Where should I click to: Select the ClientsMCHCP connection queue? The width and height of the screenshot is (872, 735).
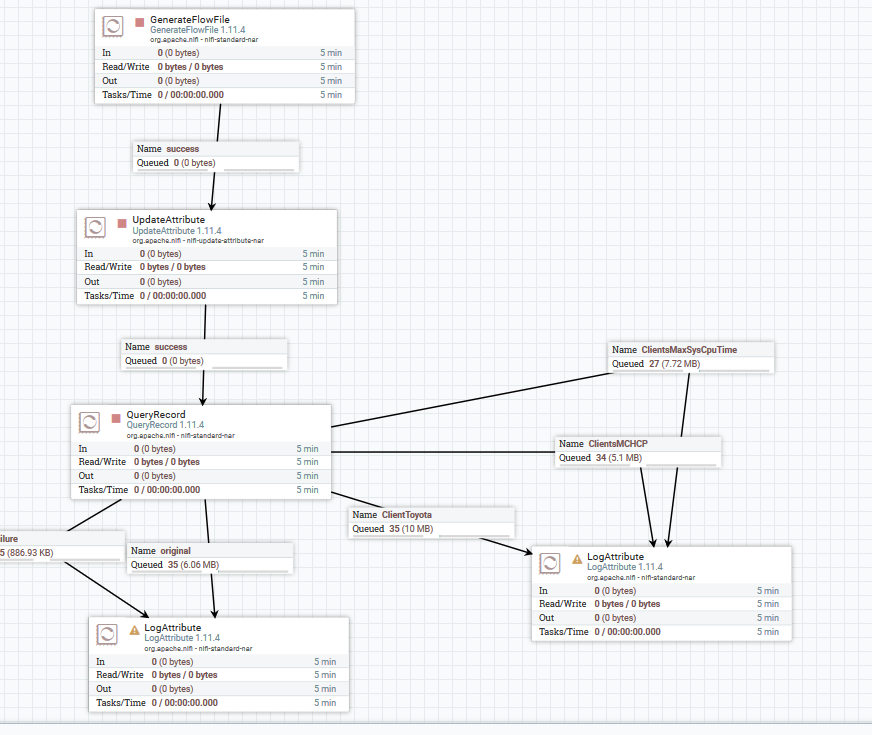(x=638, y=451)
